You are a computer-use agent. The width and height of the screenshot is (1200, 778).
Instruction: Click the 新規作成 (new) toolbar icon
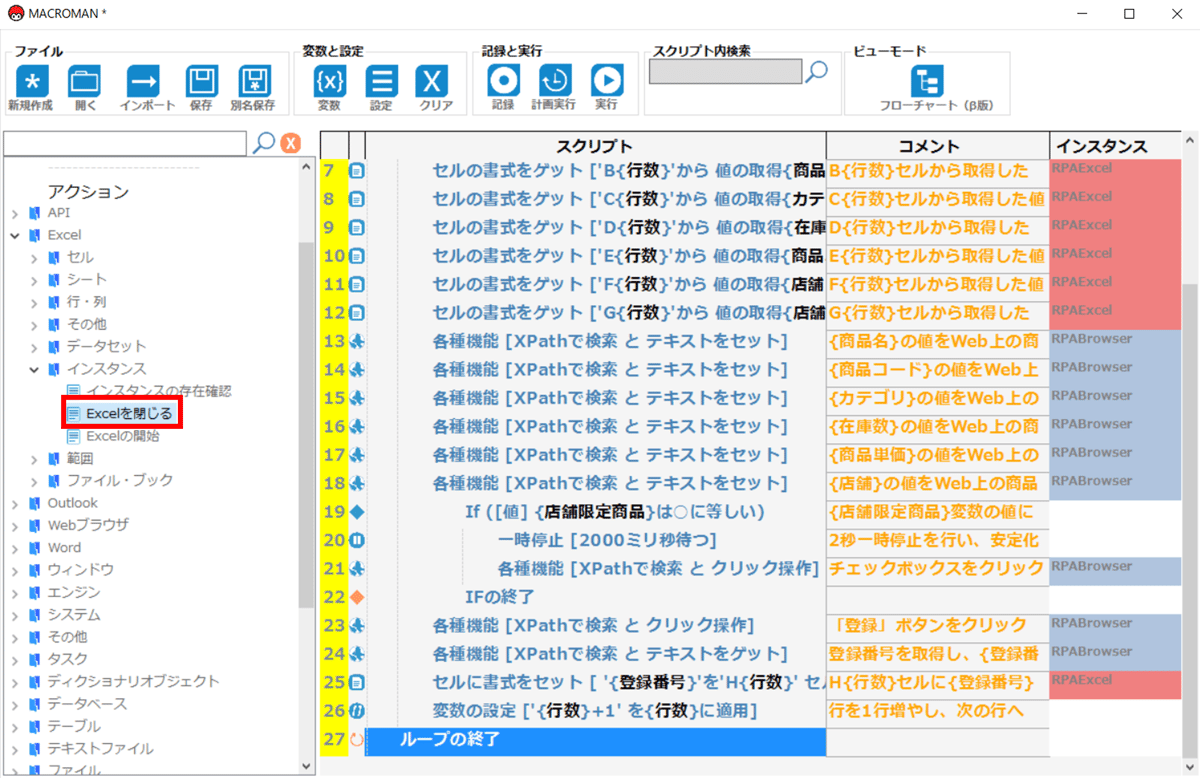[x=30, y=81]
